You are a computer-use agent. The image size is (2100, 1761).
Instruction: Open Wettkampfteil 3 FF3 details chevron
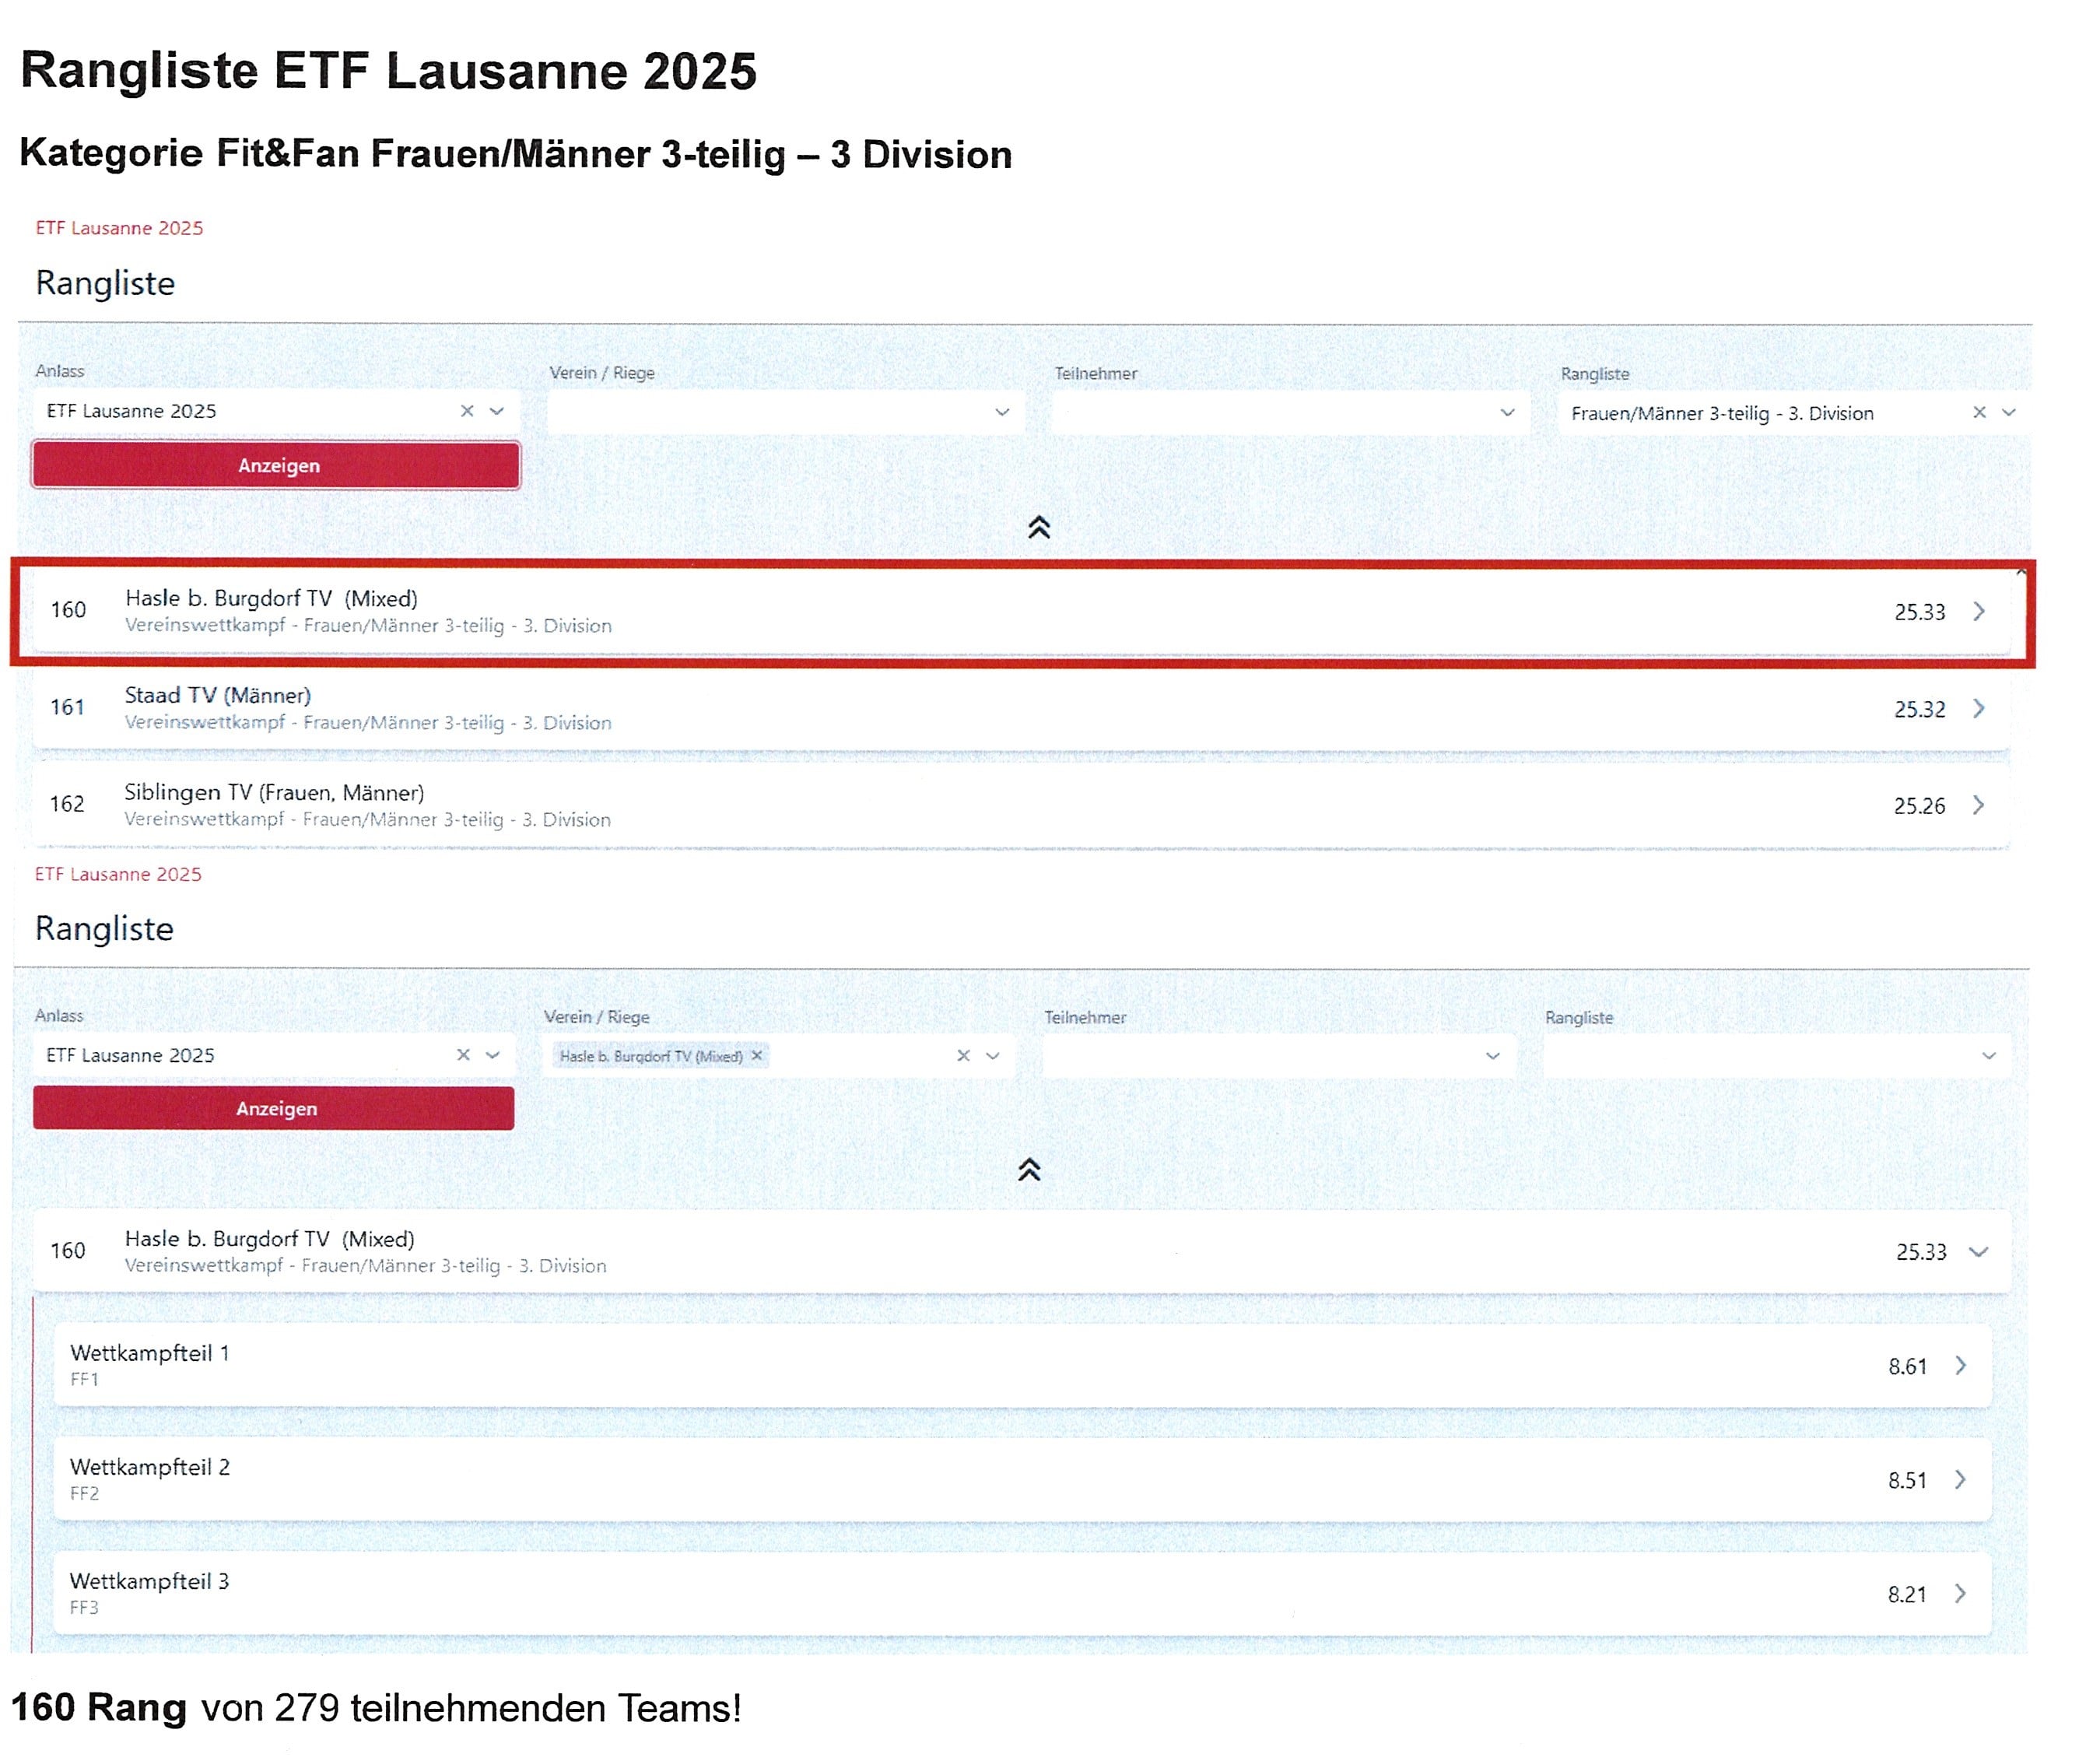point(1961,1593)
